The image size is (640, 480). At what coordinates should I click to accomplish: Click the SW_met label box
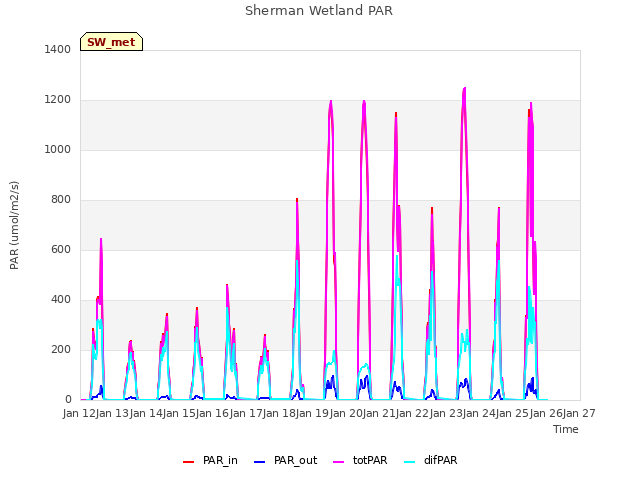tap(111, 42)
